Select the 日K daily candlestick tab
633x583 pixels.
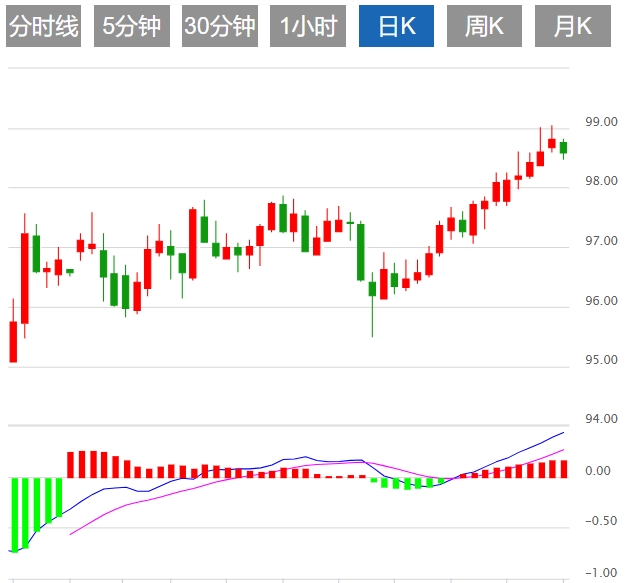396,26
